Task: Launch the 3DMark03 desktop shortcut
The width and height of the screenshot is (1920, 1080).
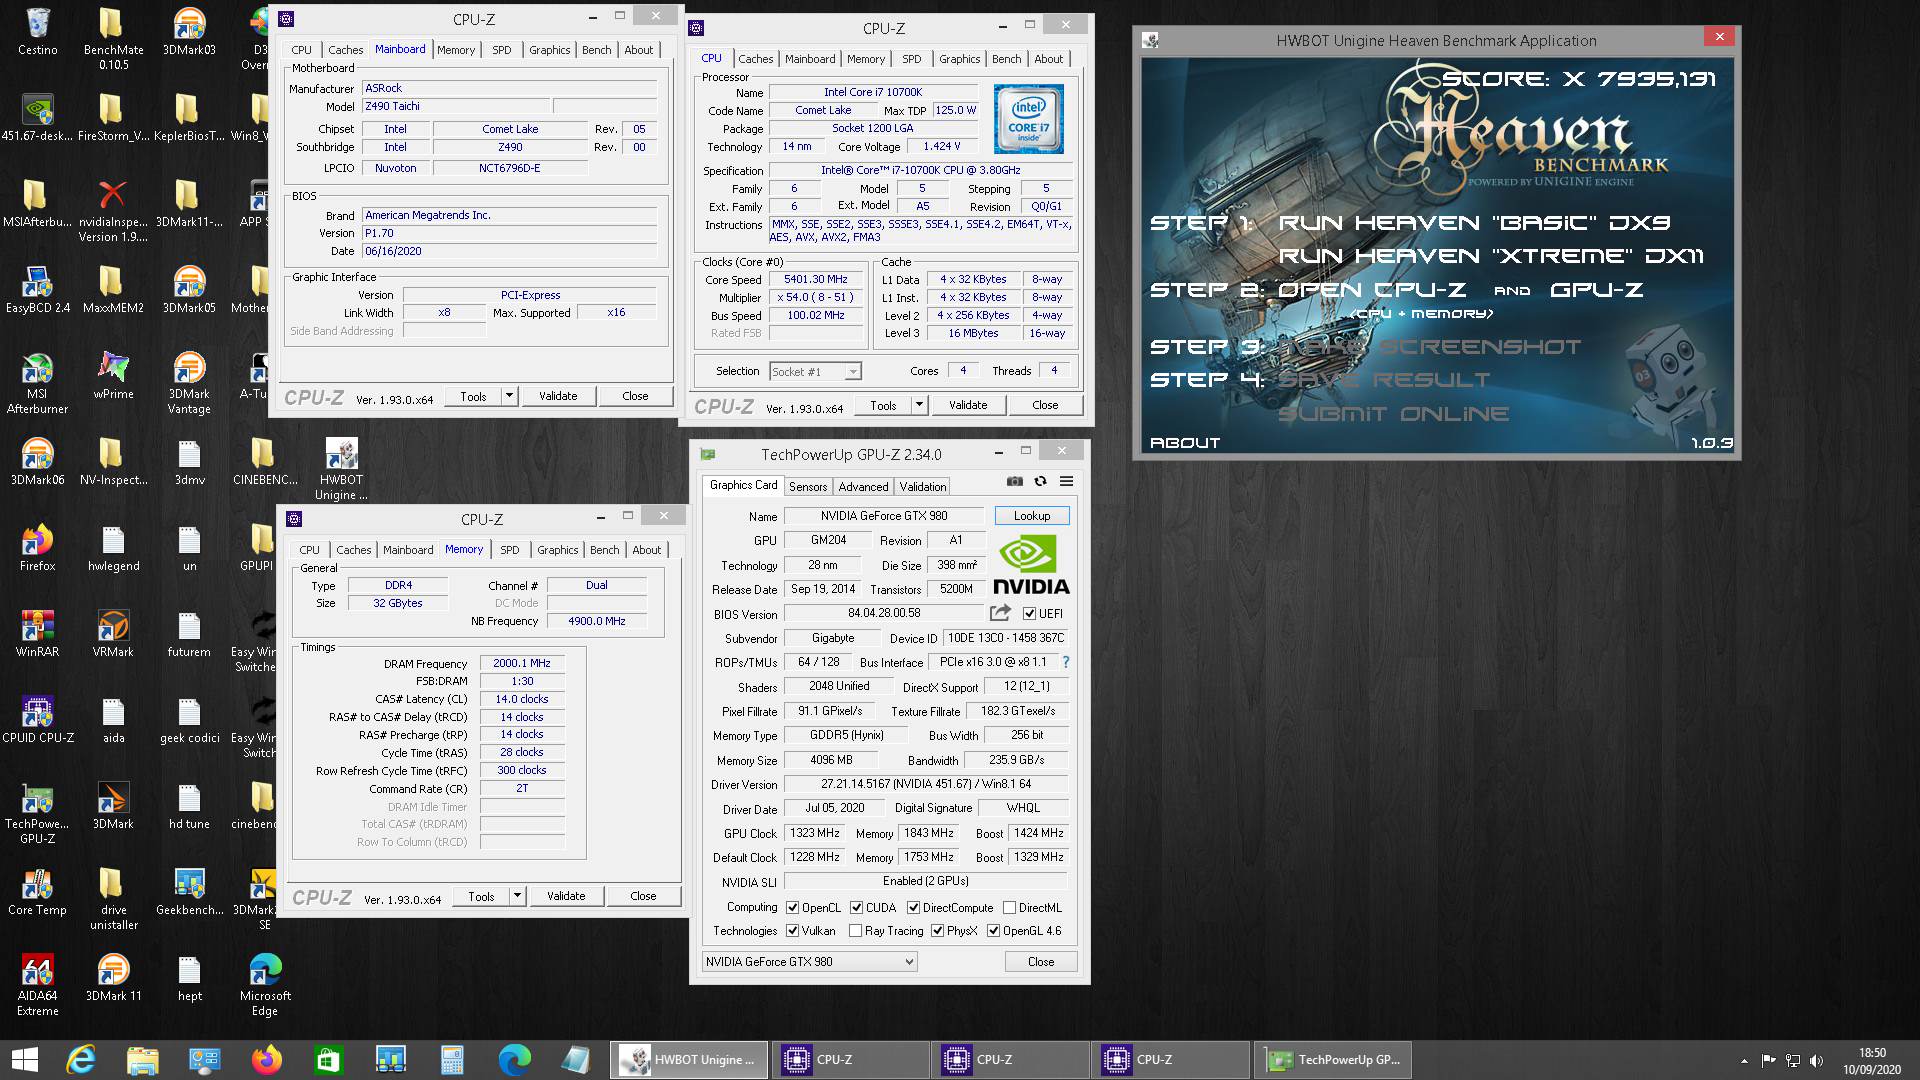Action: click(189, 31)
